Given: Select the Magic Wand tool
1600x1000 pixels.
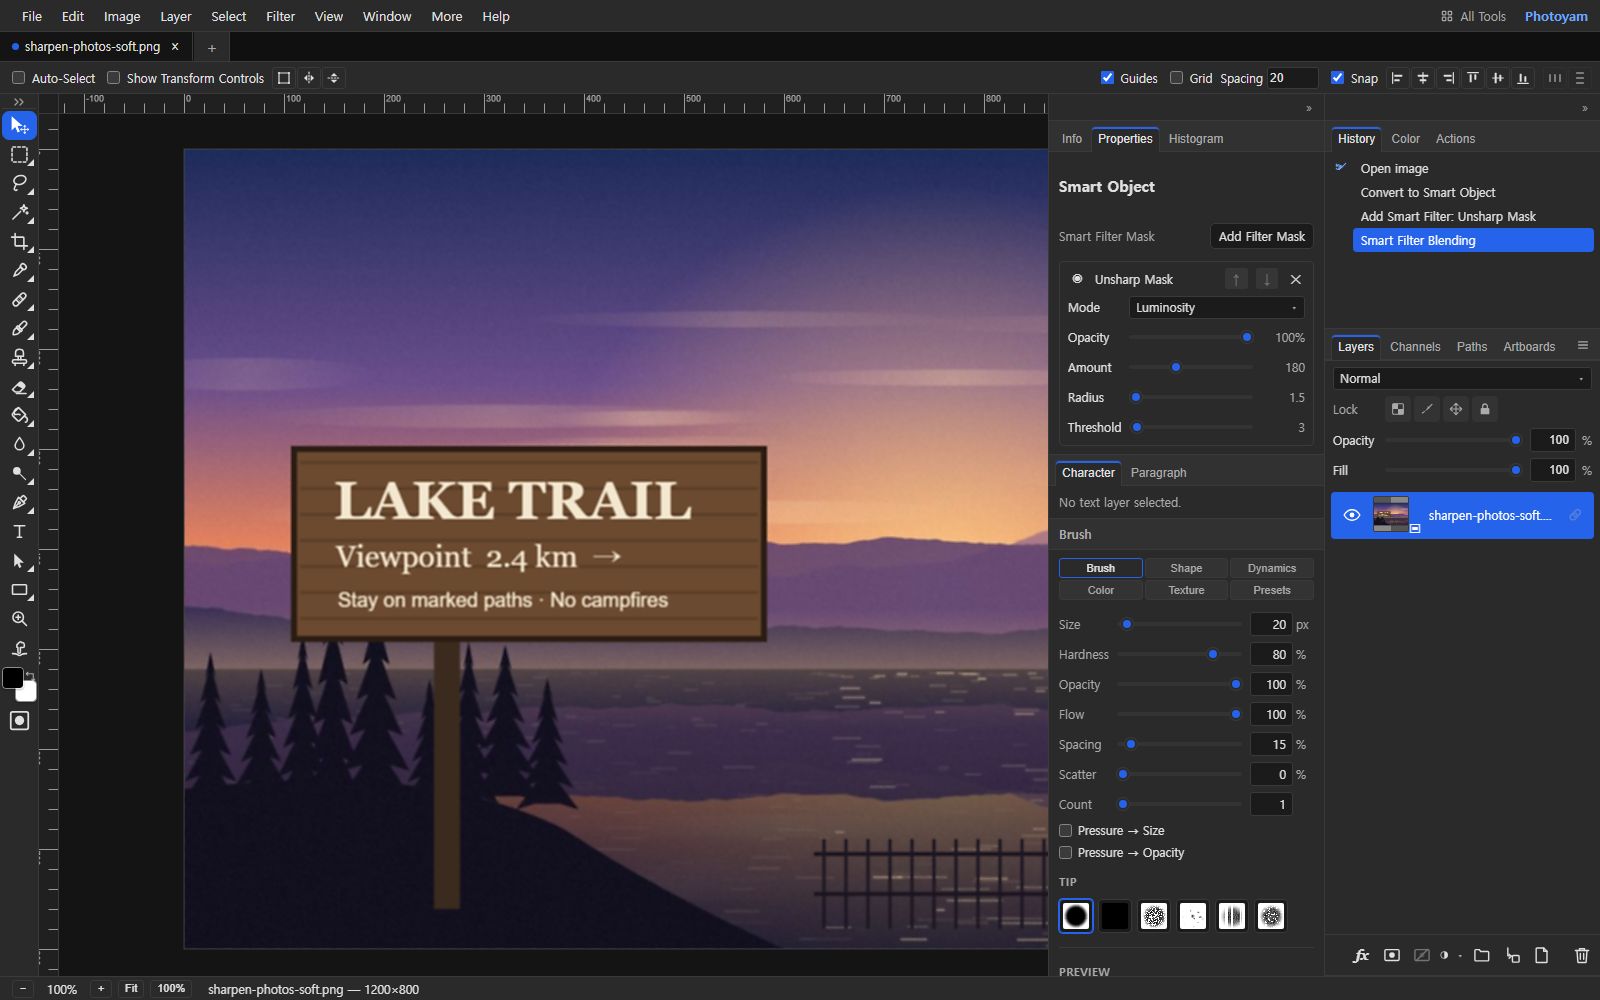Looking at the screenshot, I should (19, 212).
